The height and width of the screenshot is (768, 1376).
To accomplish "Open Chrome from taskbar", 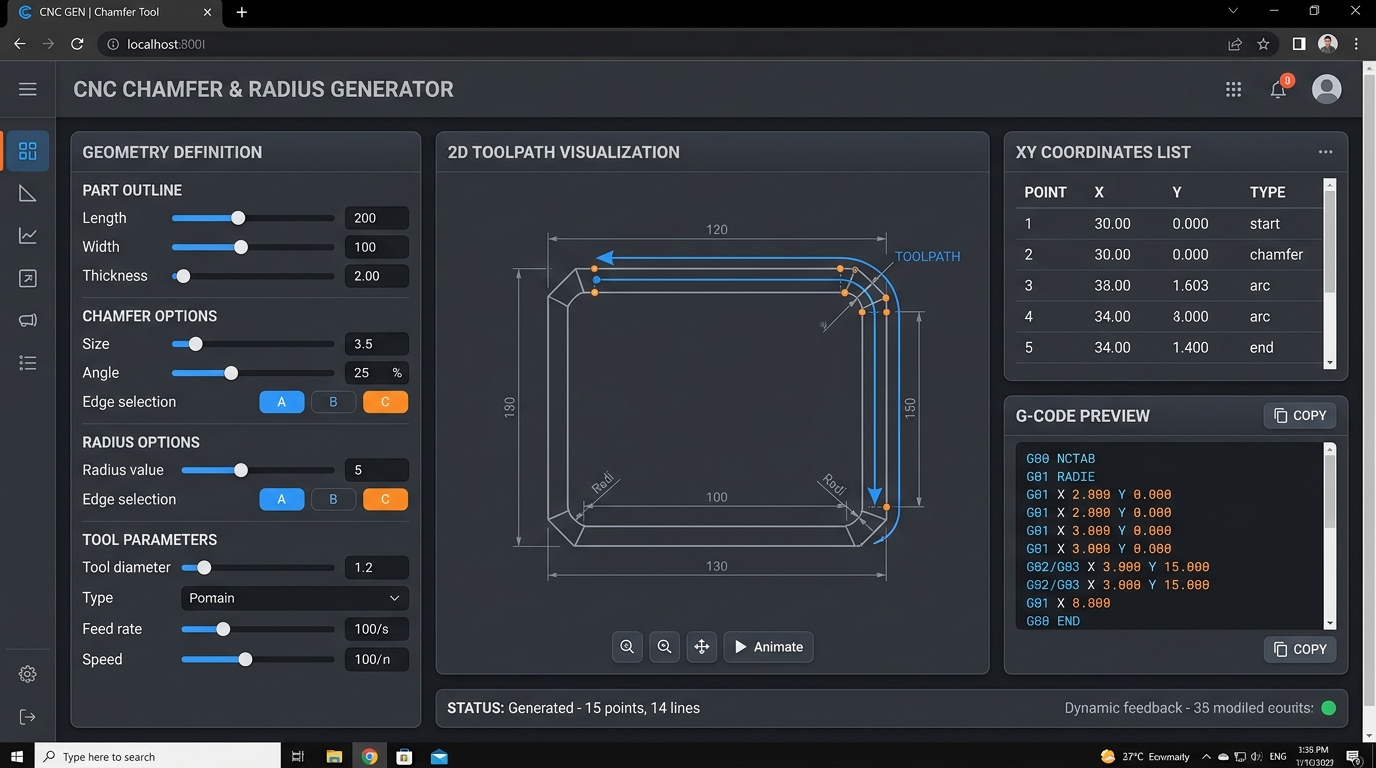I will [x=369, y=756].
